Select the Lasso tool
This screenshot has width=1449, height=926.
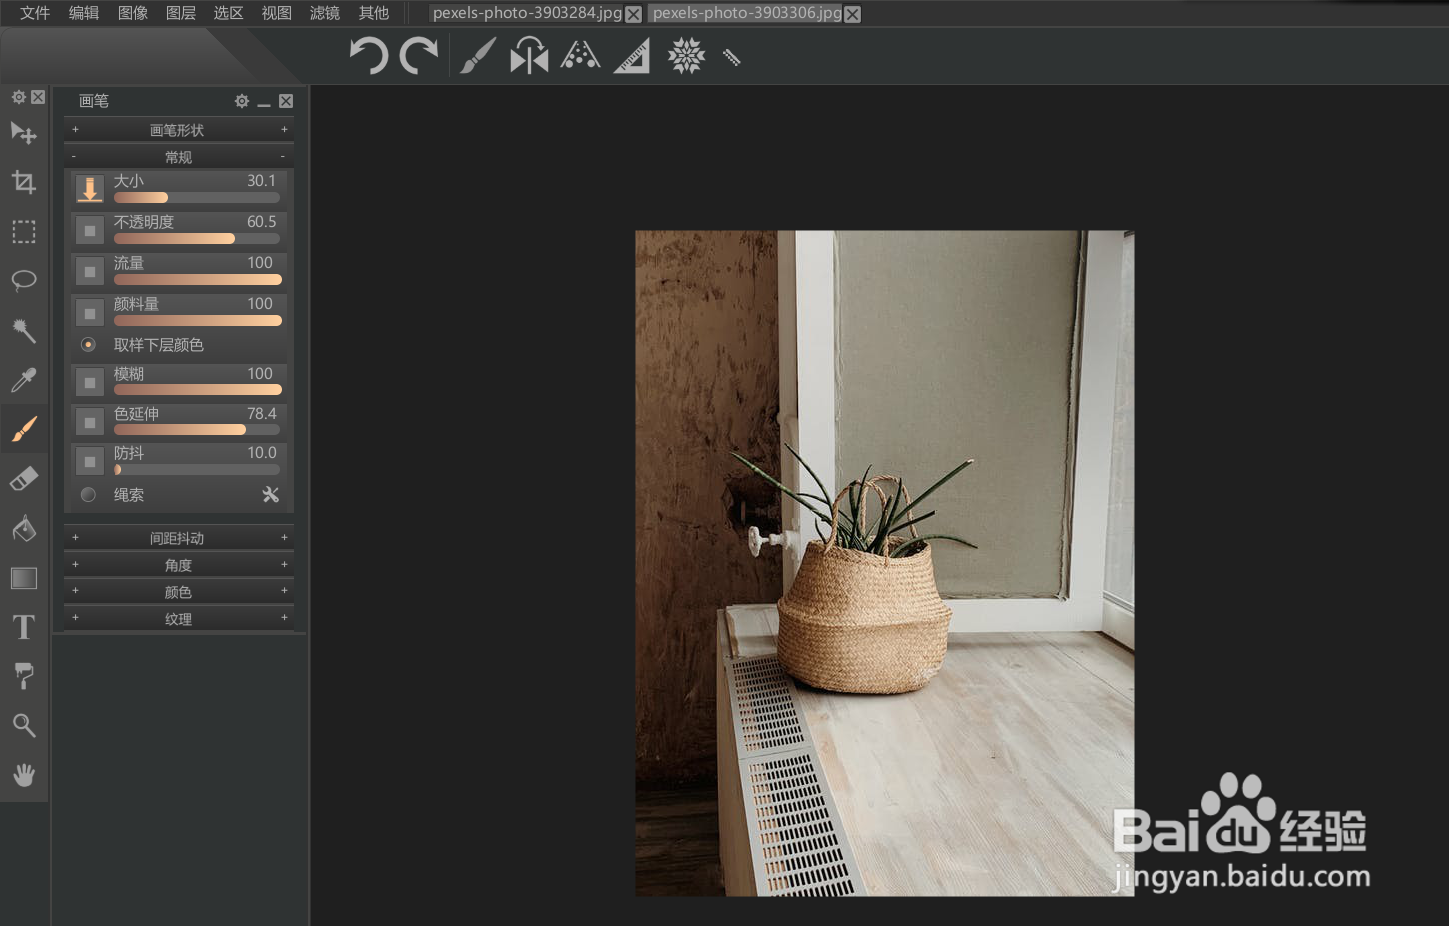(23, 281)
